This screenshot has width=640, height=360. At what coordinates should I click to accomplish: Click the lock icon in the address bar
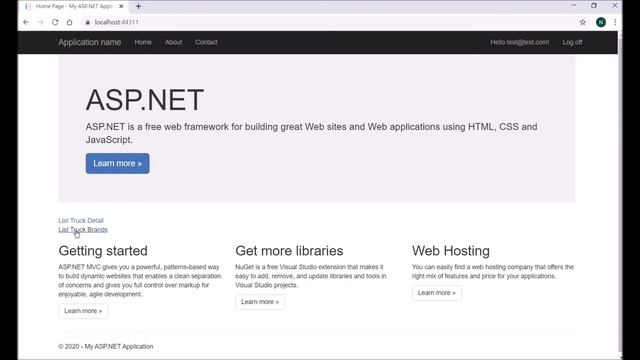pyautogui.click(x=87, y=22)
